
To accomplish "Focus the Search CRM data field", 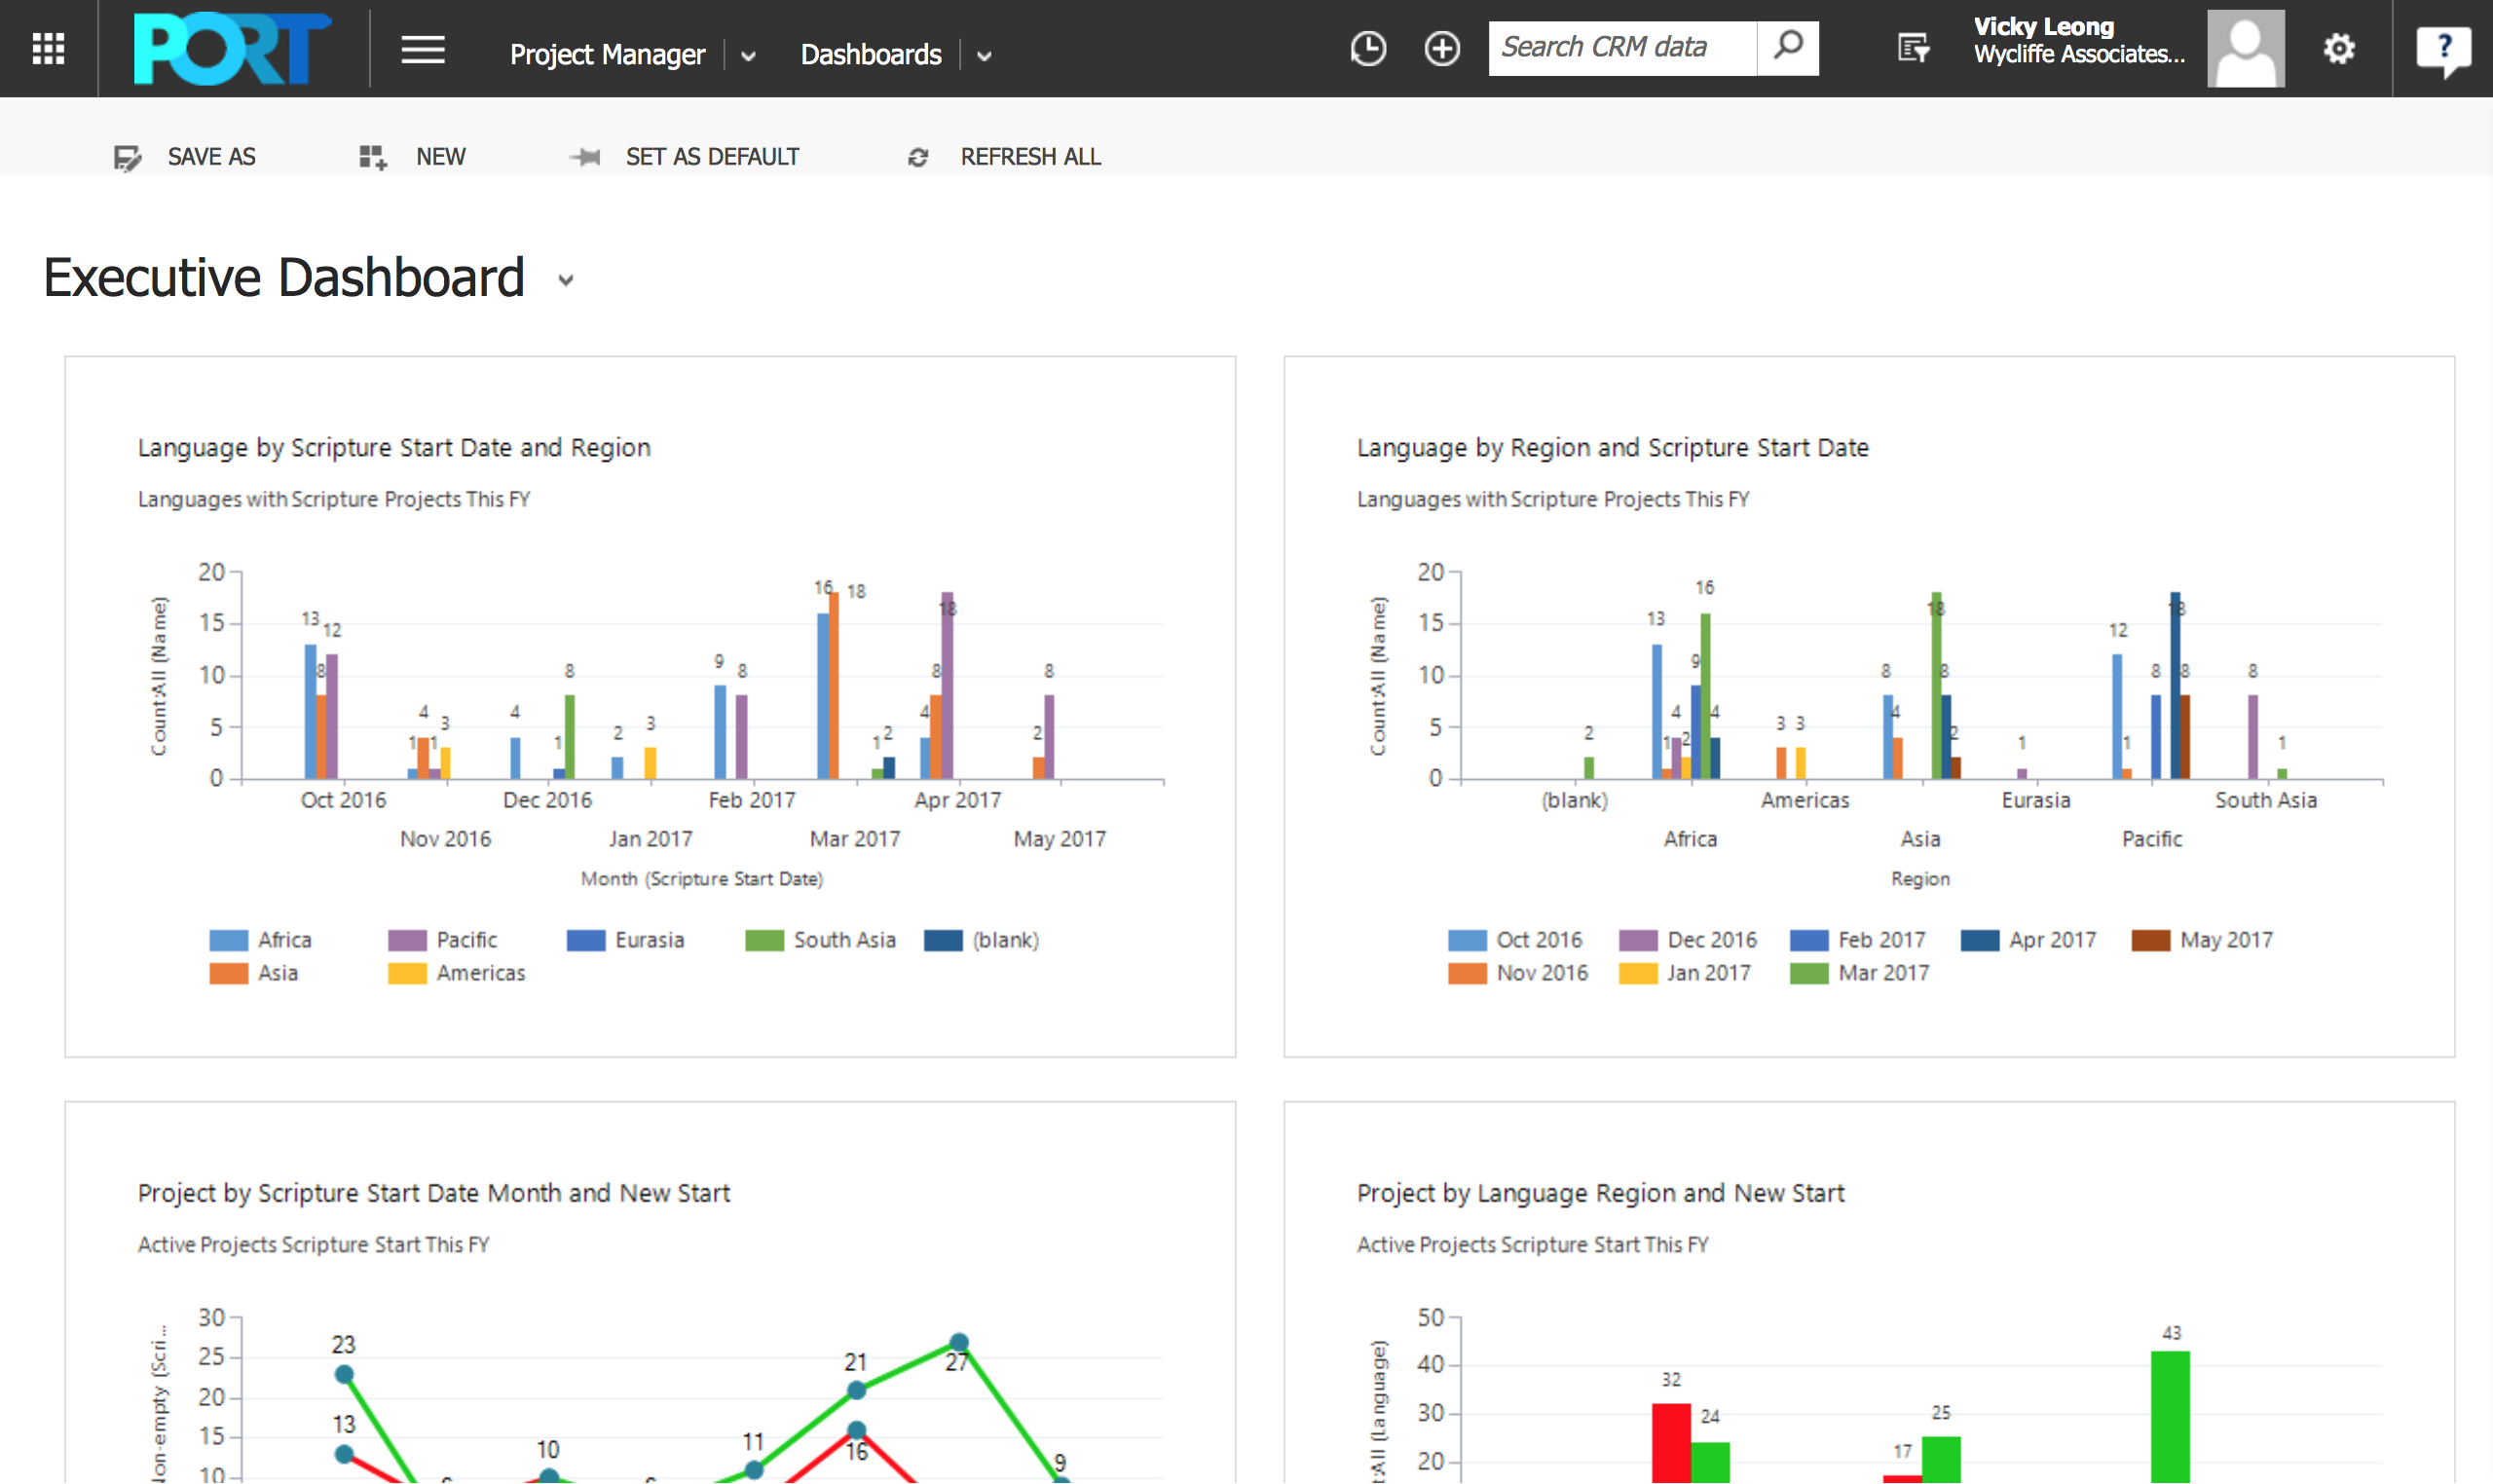I will click(x=1622, y=47).
